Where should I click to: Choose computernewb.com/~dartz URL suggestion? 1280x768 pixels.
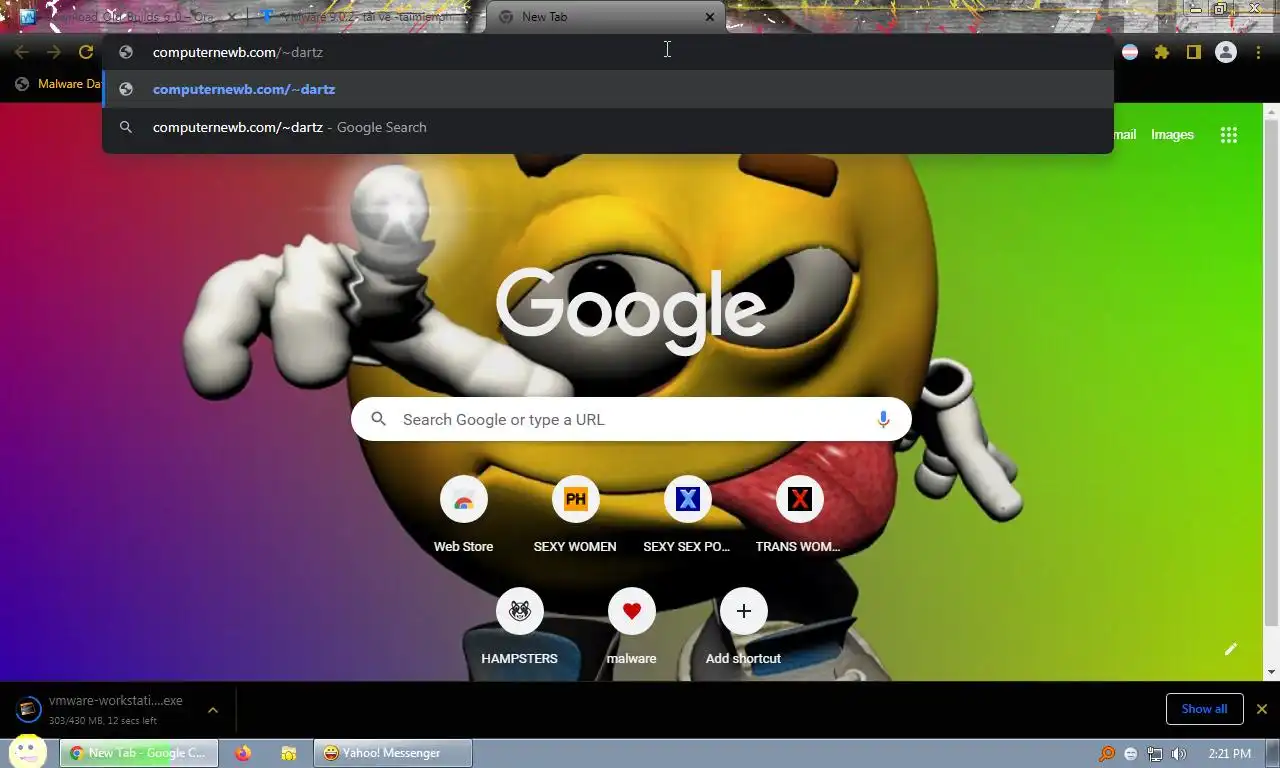pos(608,89)
